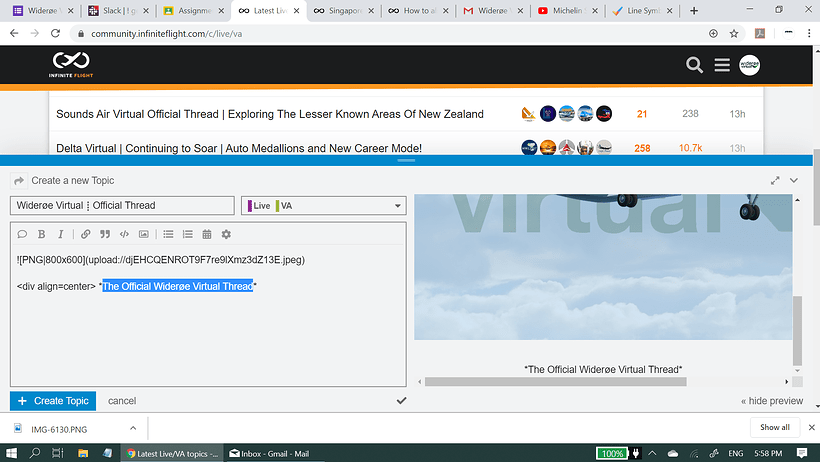The image size is (820, 462).
Task: Open Windows Start menu
Action: 11,453
